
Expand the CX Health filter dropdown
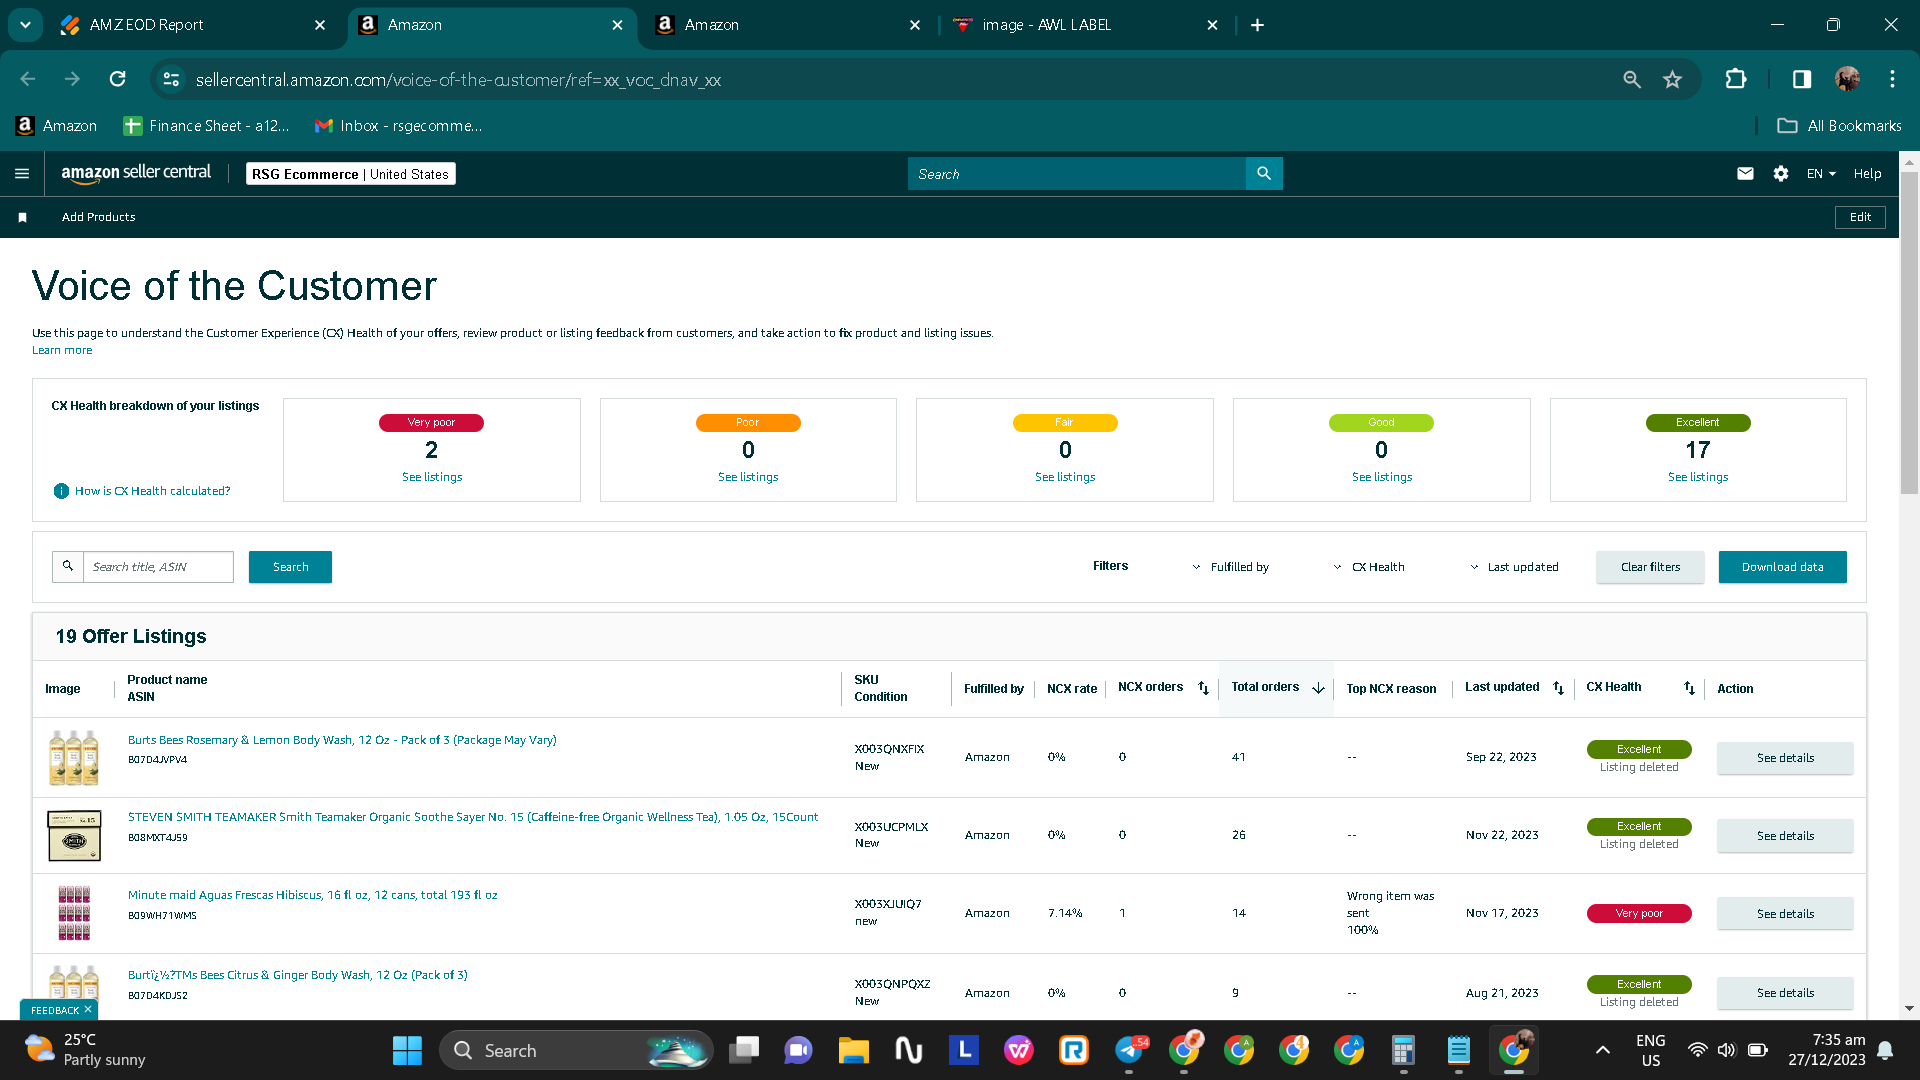(1368, 567)
